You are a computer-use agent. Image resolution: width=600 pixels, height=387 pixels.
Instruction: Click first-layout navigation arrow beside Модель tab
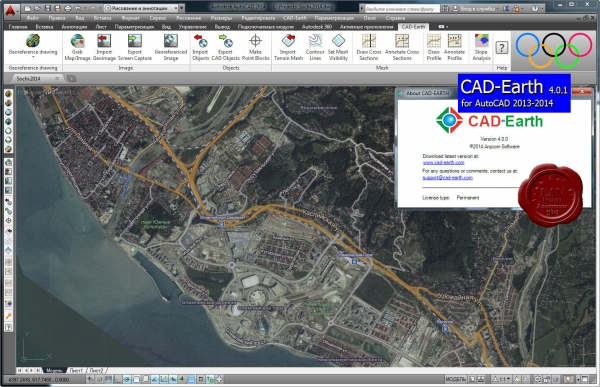(19, 371)
